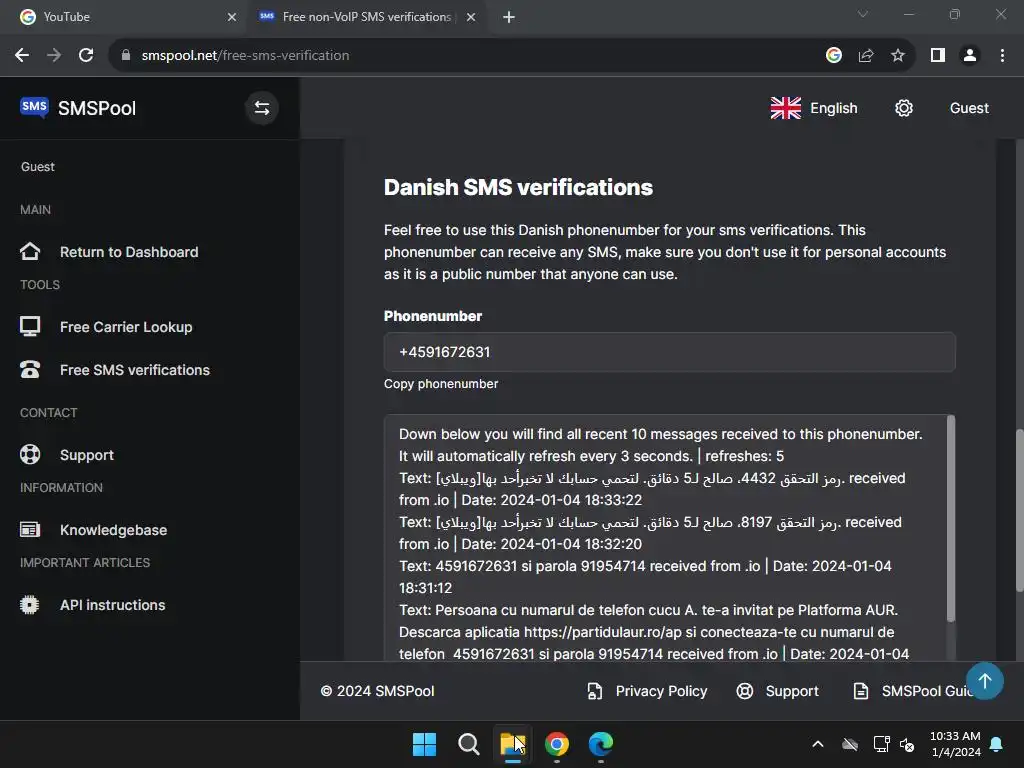
Task: Reload the page with the refresh icon
Action: [x=86, y=56]
